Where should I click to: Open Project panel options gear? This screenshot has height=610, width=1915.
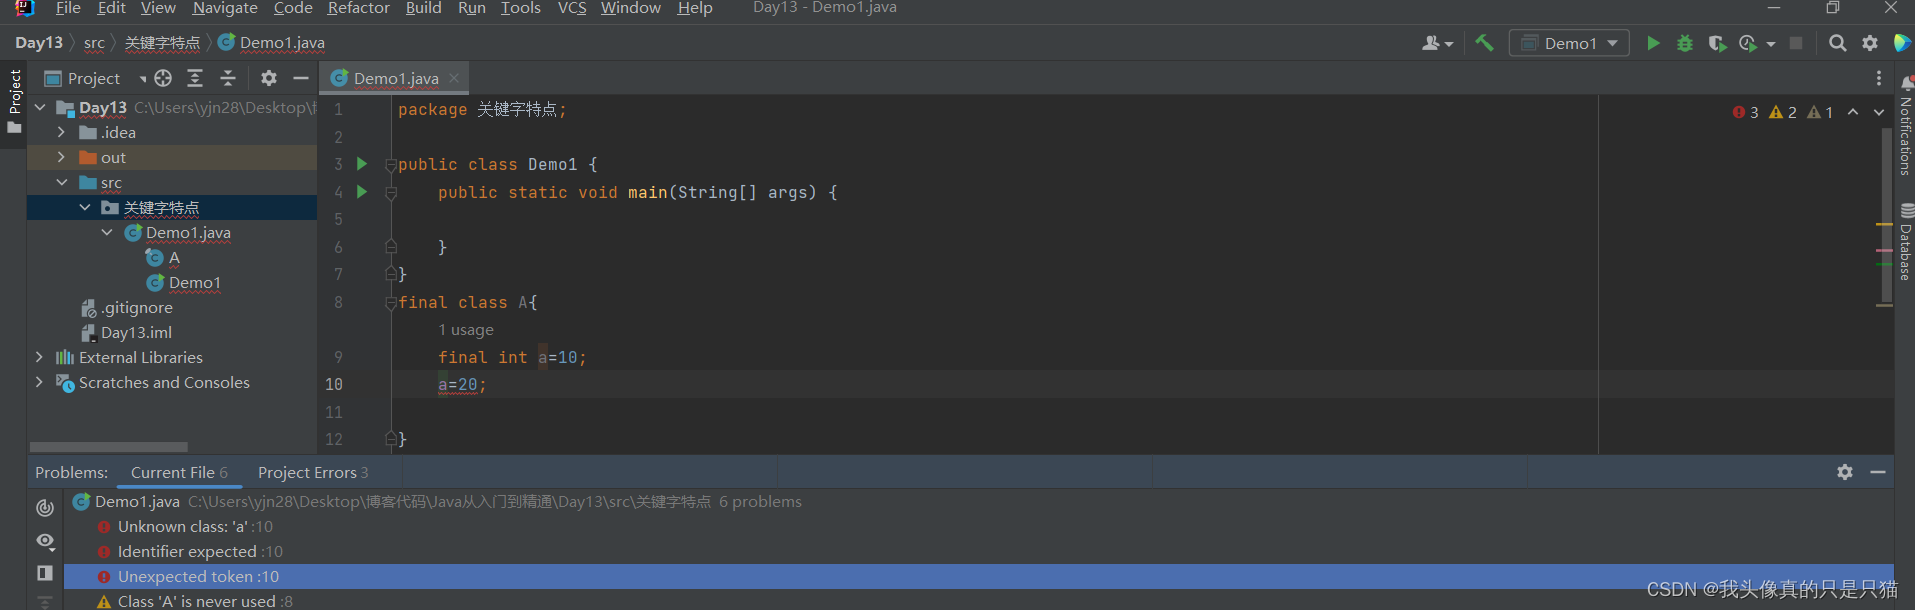(x=269, y=78)
